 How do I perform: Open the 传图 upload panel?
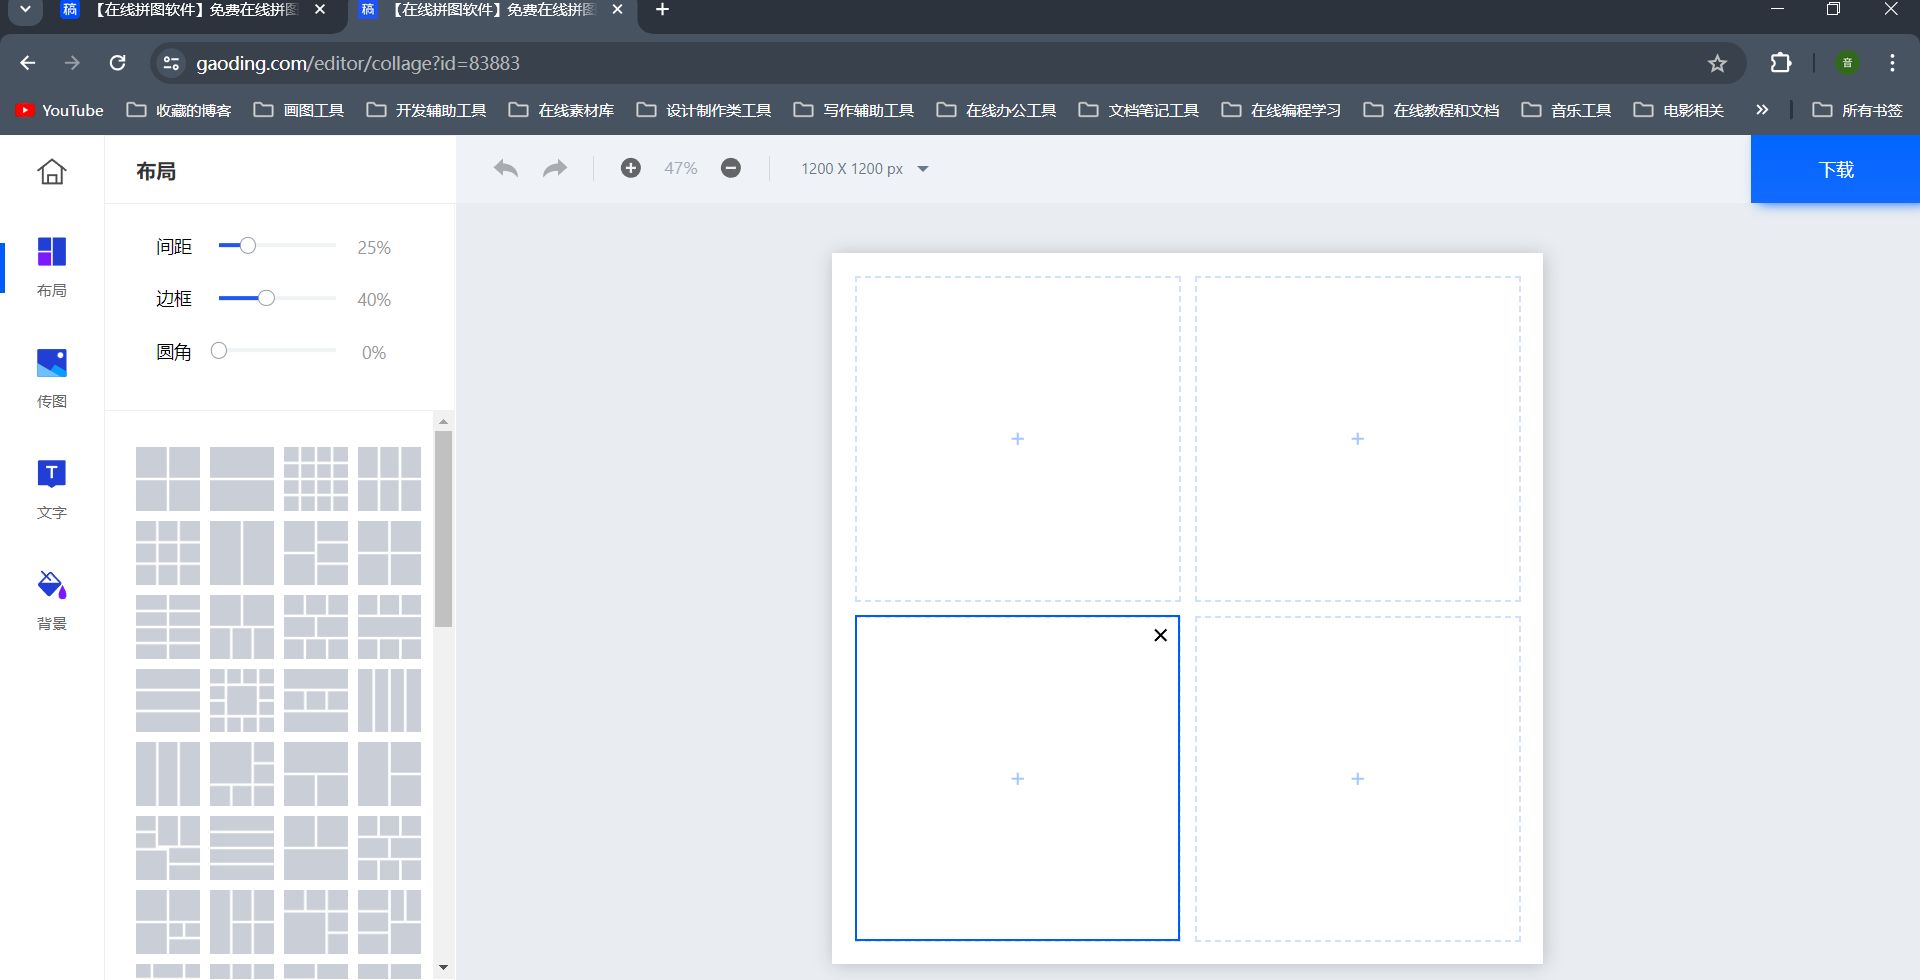click(52, 378)
